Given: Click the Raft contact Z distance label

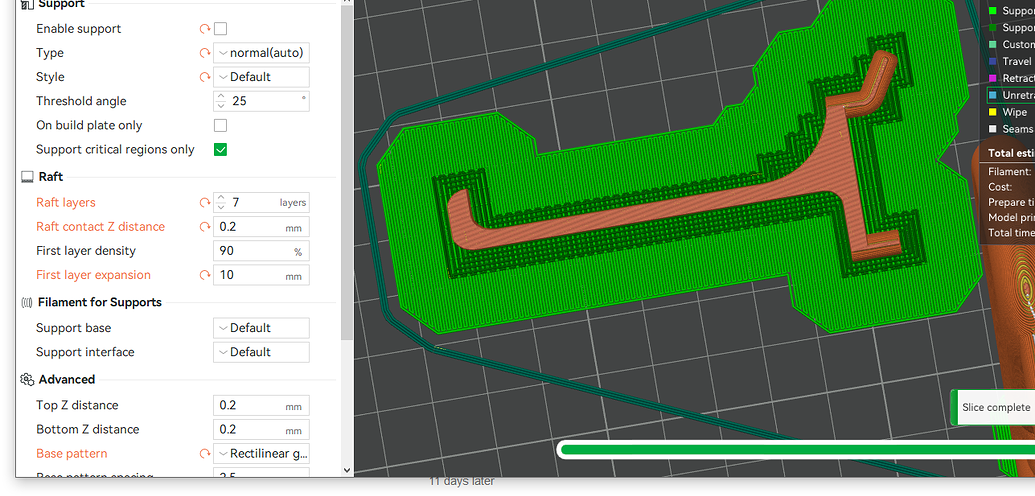Looking at the screenshot, I should [x=100, y=227].
